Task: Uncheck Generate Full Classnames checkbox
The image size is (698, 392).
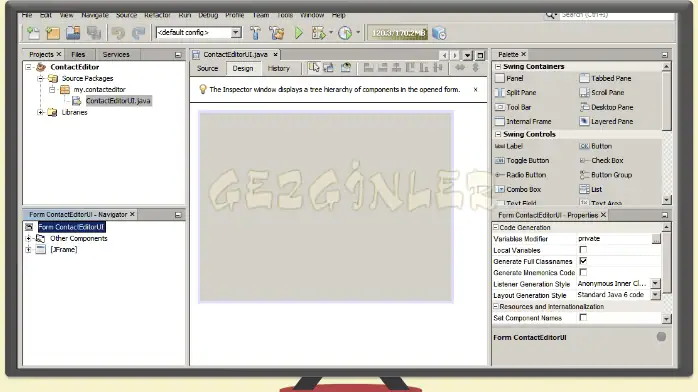Action: pos(583,261)
